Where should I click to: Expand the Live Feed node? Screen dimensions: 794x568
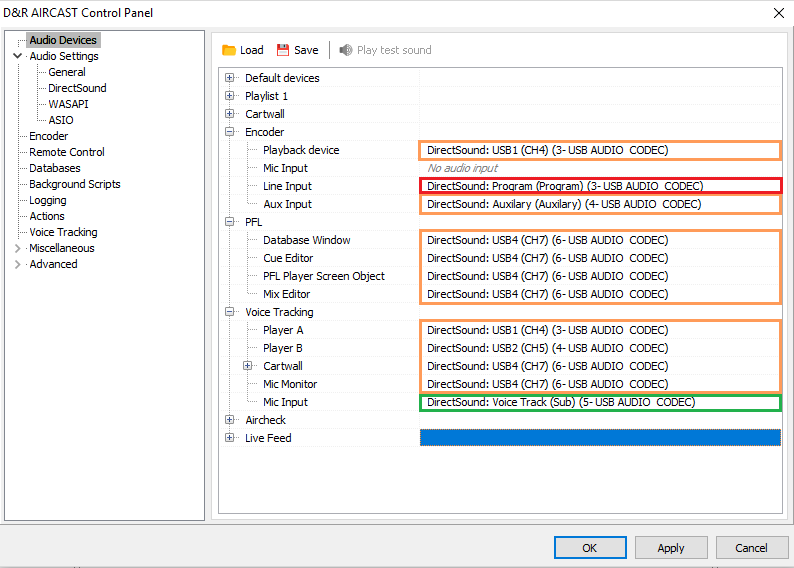pos(230,438)
